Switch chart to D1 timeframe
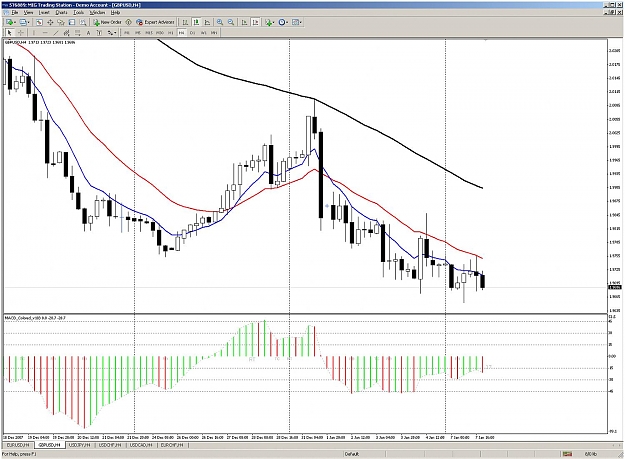Screen dimensions: 625x459 click(193, 33)
